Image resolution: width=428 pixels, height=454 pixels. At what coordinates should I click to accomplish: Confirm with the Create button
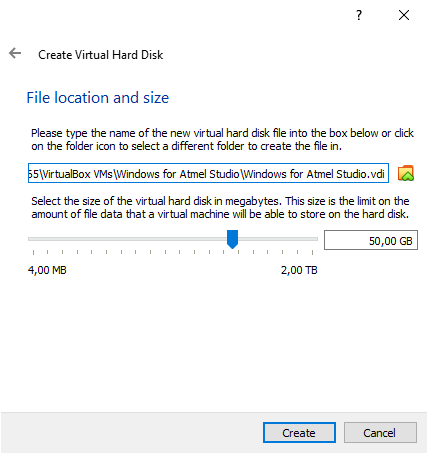[299, 433]
